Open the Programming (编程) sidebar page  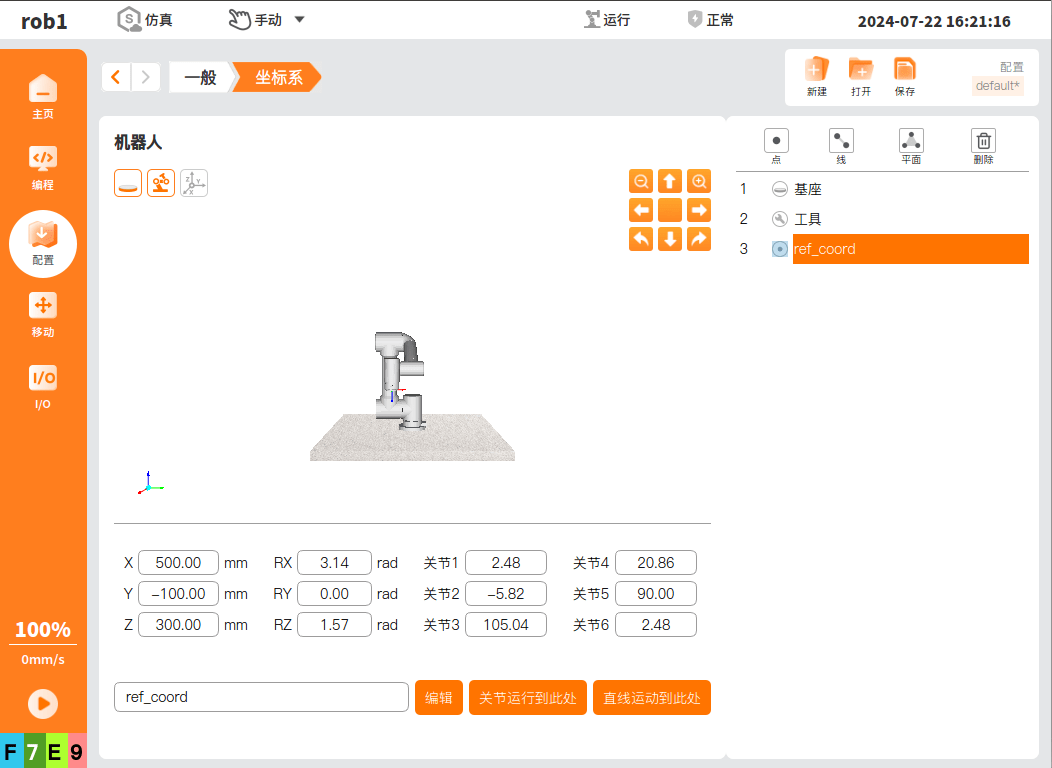(42, 166)
